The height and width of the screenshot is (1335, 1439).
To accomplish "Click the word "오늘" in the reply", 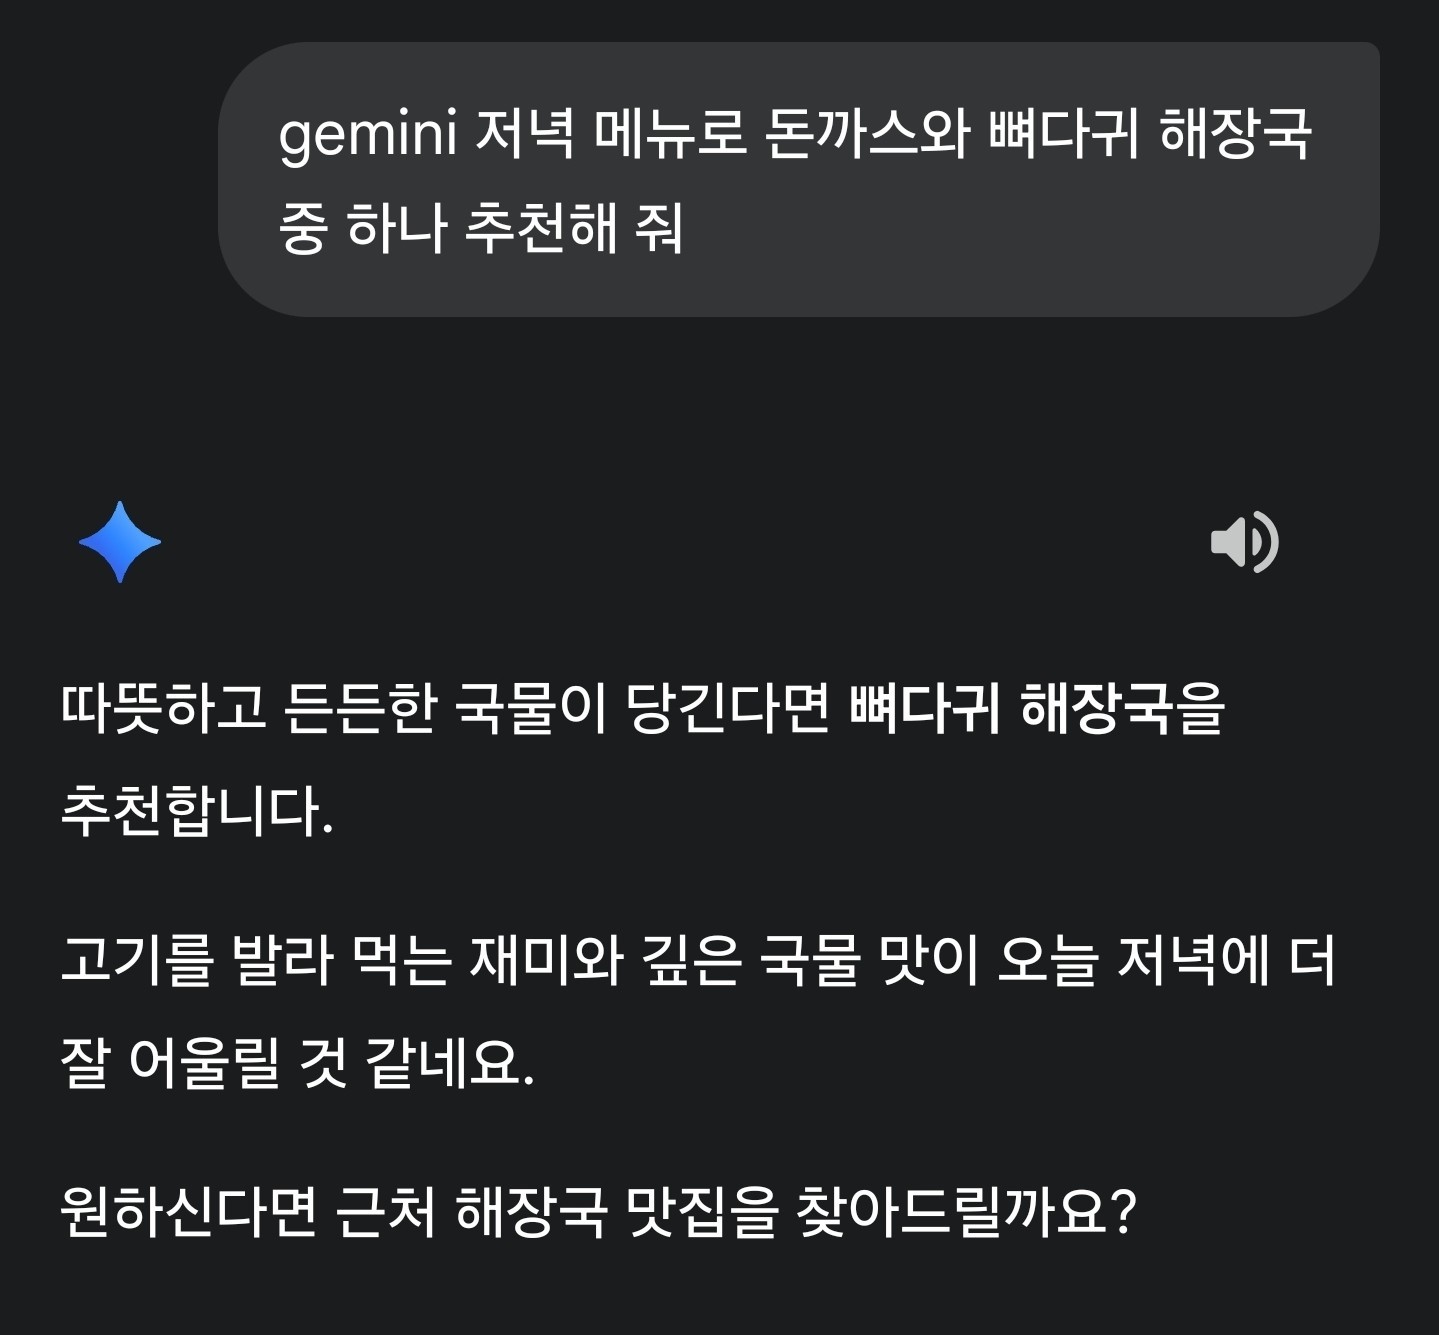I will 1047,960.
